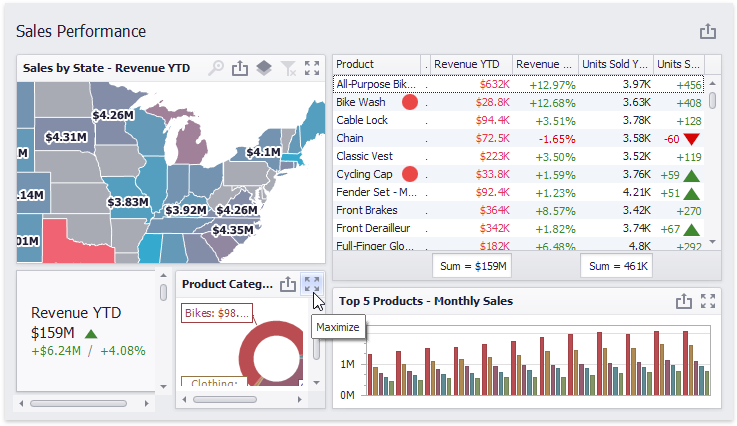Maximize the Top 5 Products panel

tap(708, 301)
